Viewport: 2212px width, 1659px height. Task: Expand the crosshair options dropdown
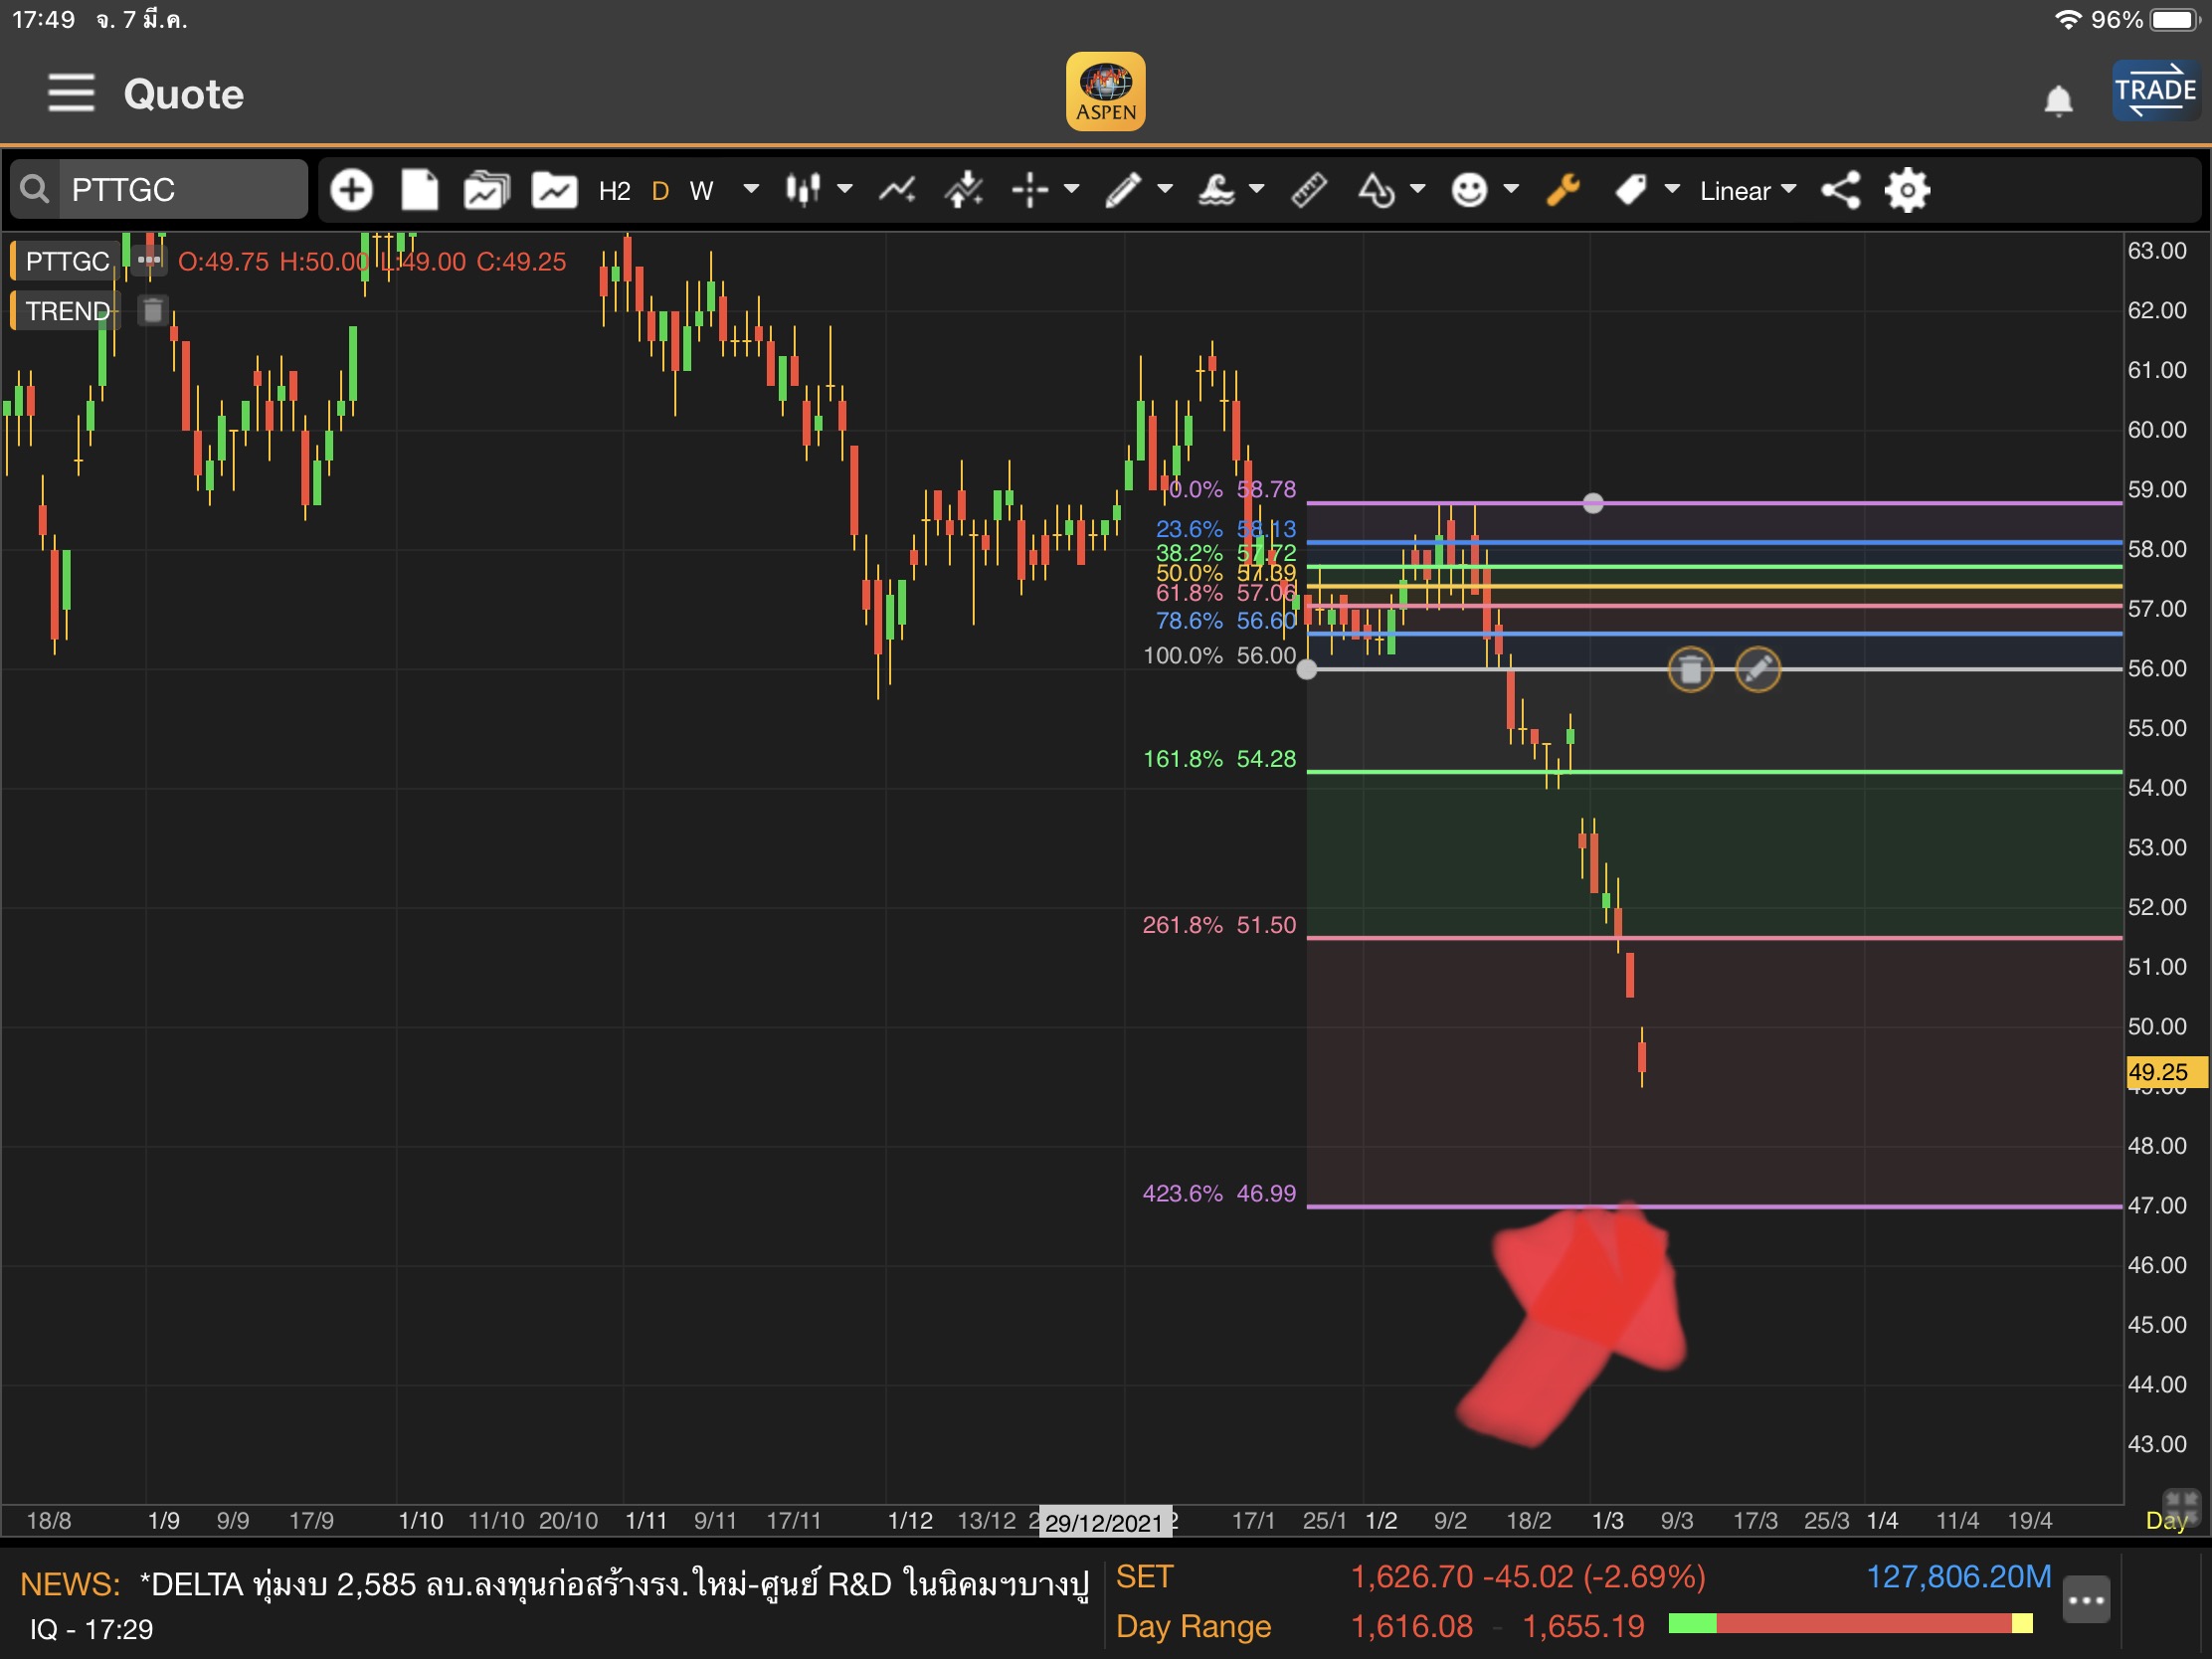1072,188
